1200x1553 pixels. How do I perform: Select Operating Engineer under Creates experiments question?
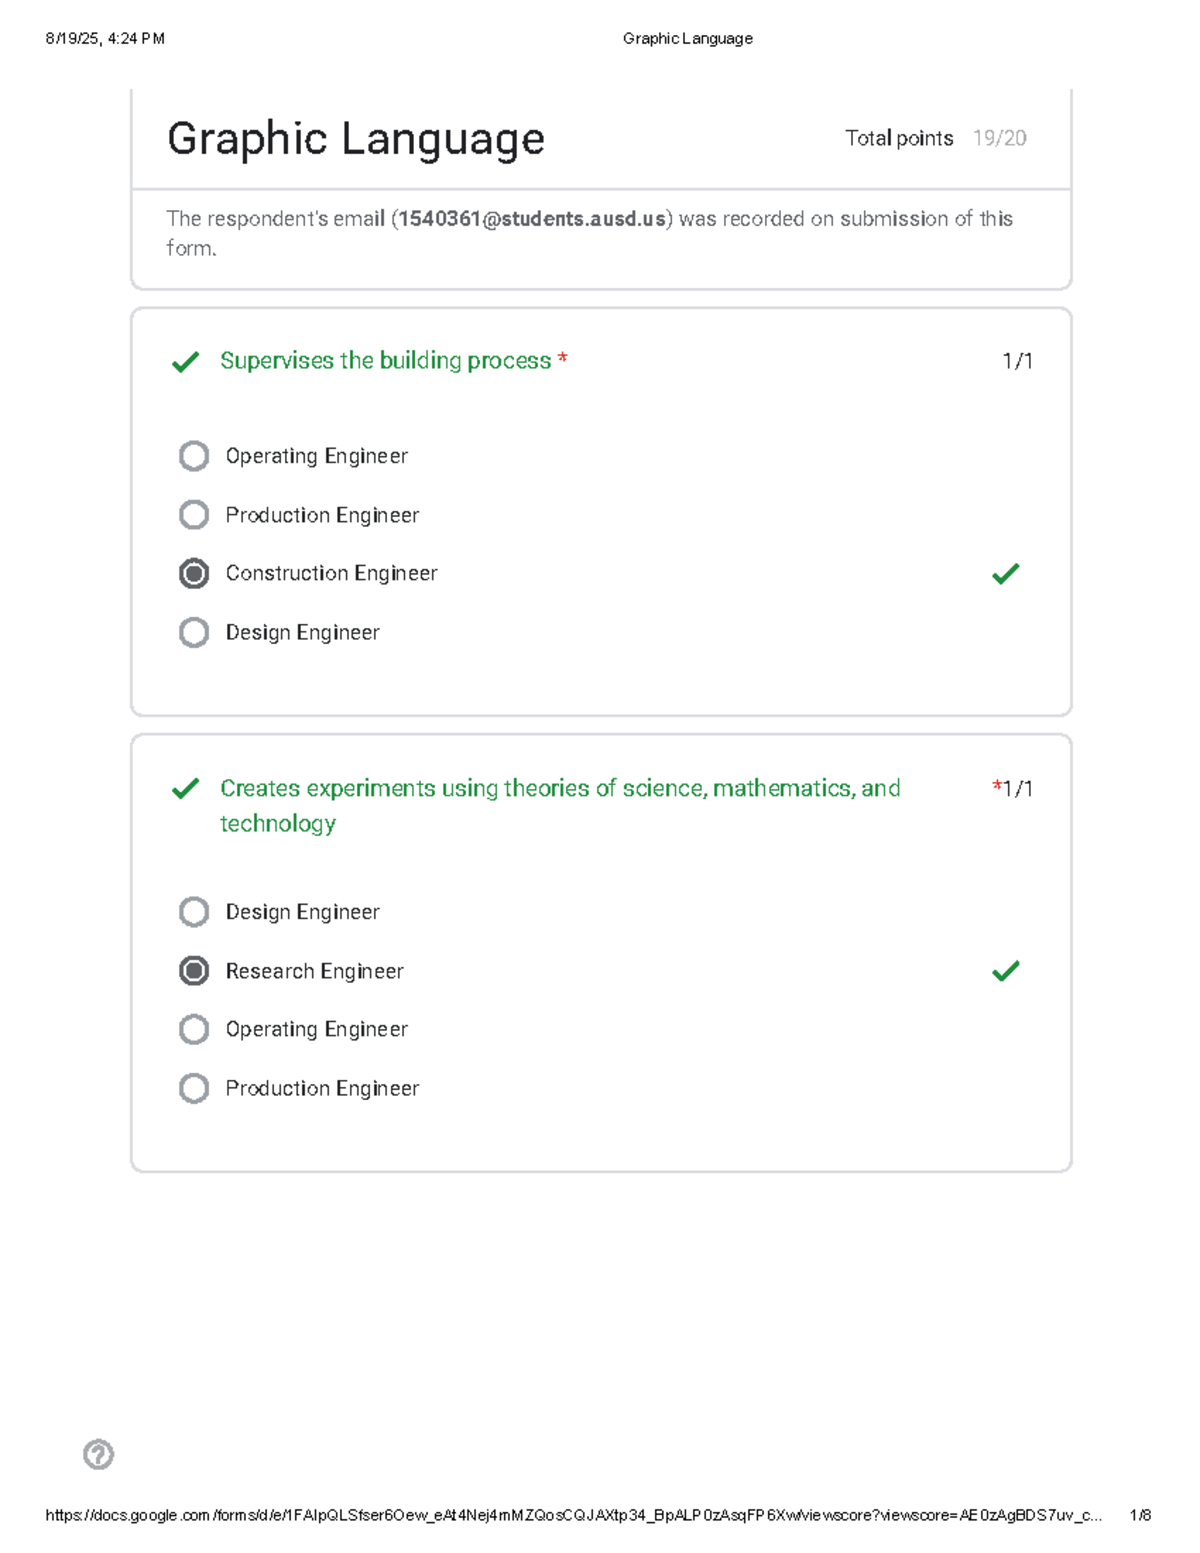[x=194, y=1029]
